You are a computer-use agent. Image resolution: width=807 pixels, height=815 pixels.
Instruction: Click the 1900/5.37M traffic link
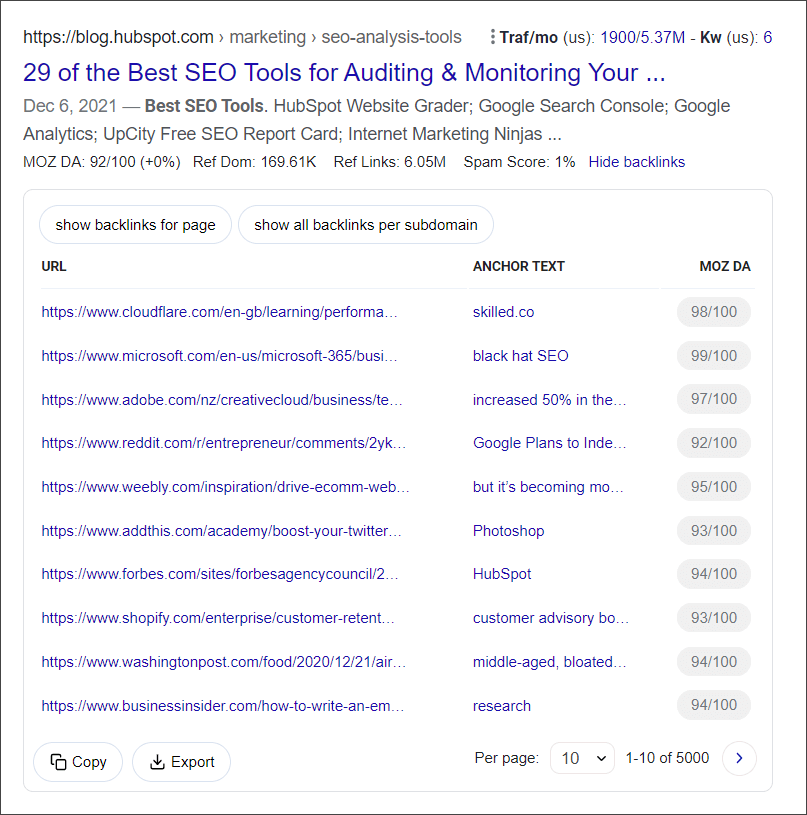642,37
